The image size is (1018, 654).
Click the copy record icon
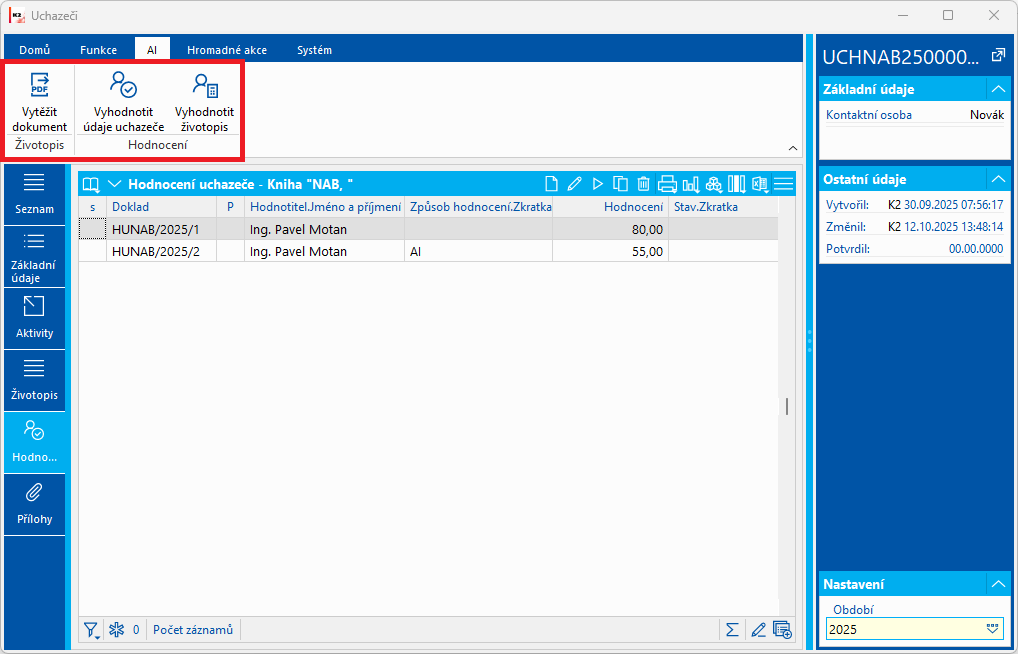620,184
